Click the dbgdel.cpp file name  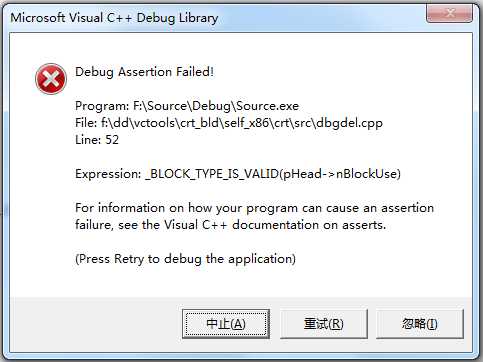point(349,123)
